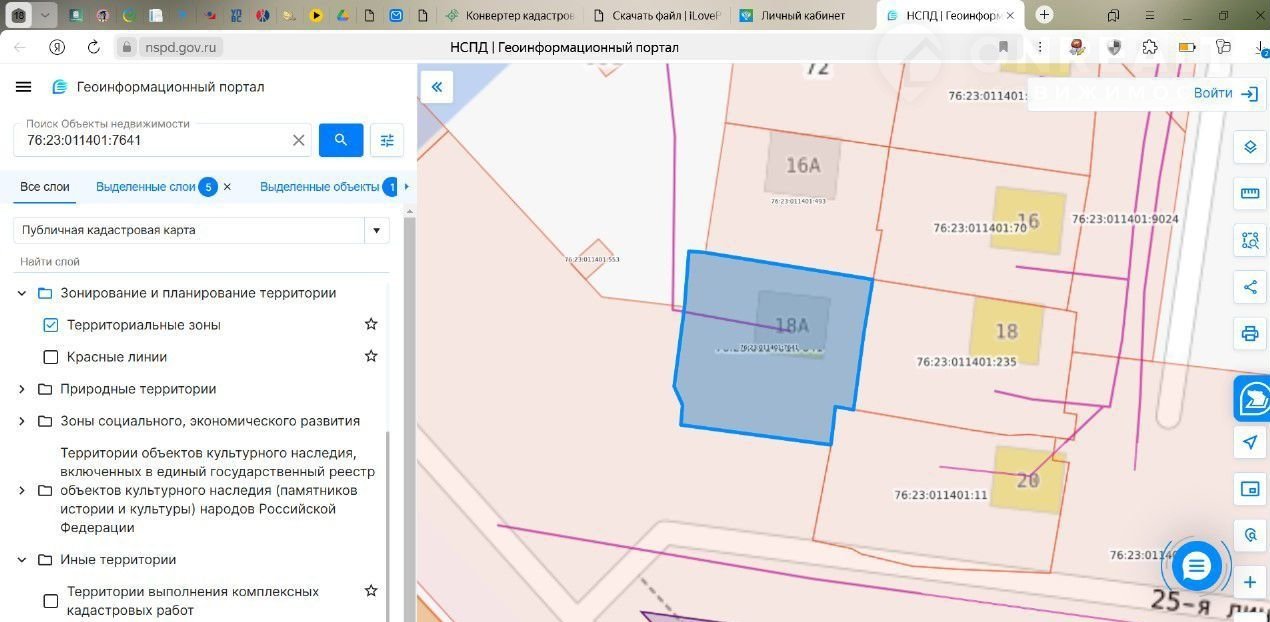Enable the Красные линии layer checkbox
Image resolution: width=1270 pixels, height=622 pixels.
coord(51,357)
